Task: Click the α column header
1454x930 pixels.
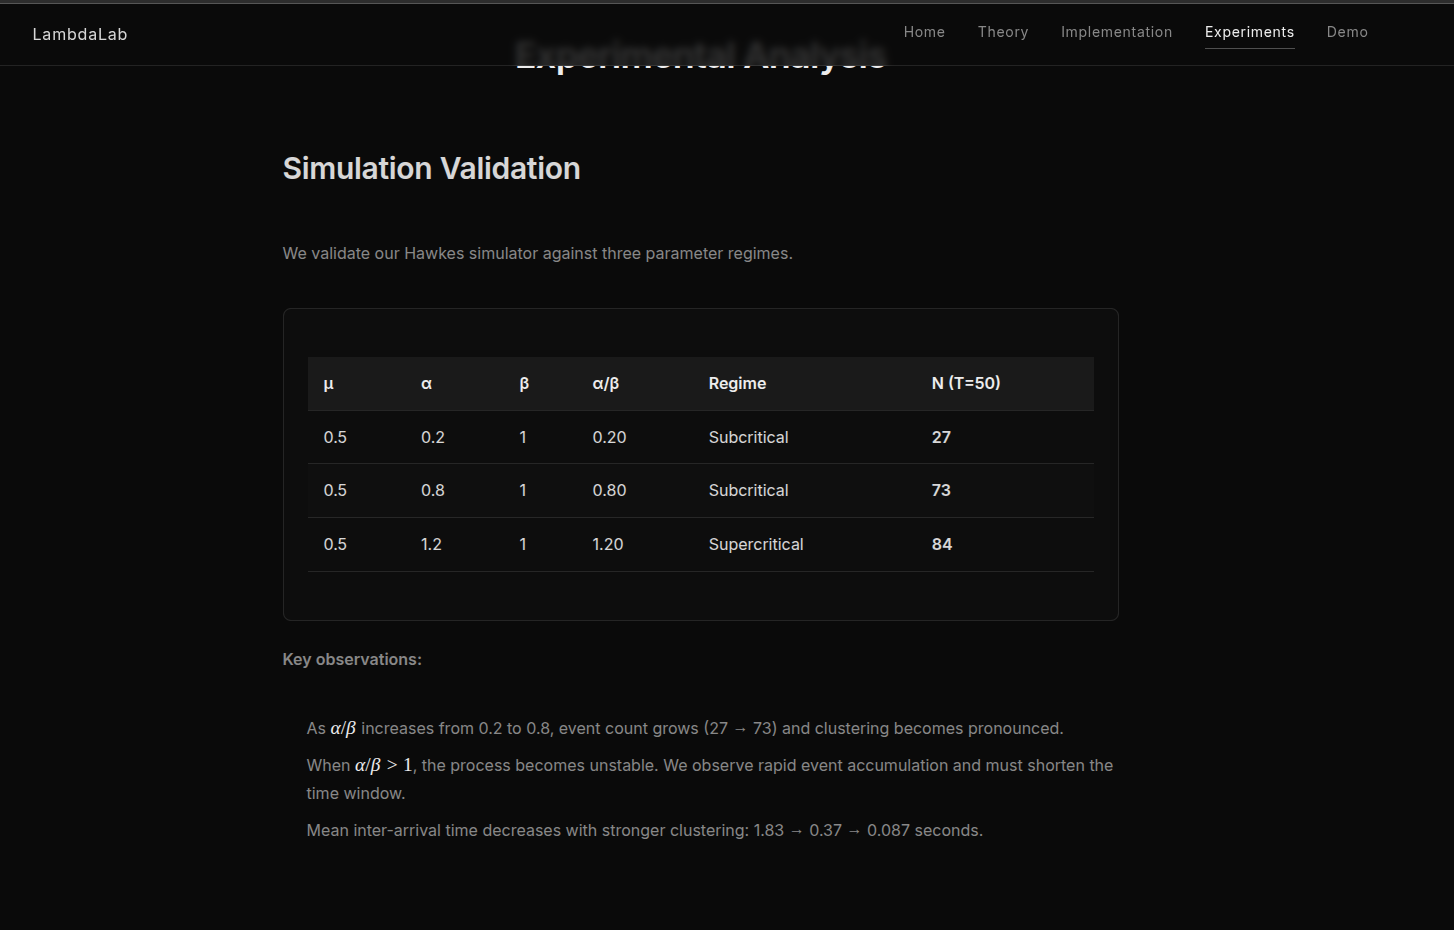Action: 426,384
